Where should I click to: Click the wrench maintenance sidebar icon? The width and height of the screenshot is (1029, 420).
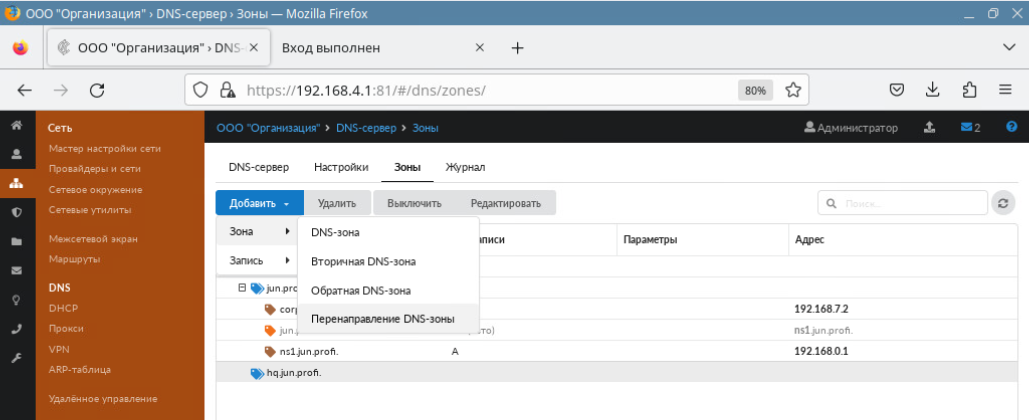[x=16, y=357]
